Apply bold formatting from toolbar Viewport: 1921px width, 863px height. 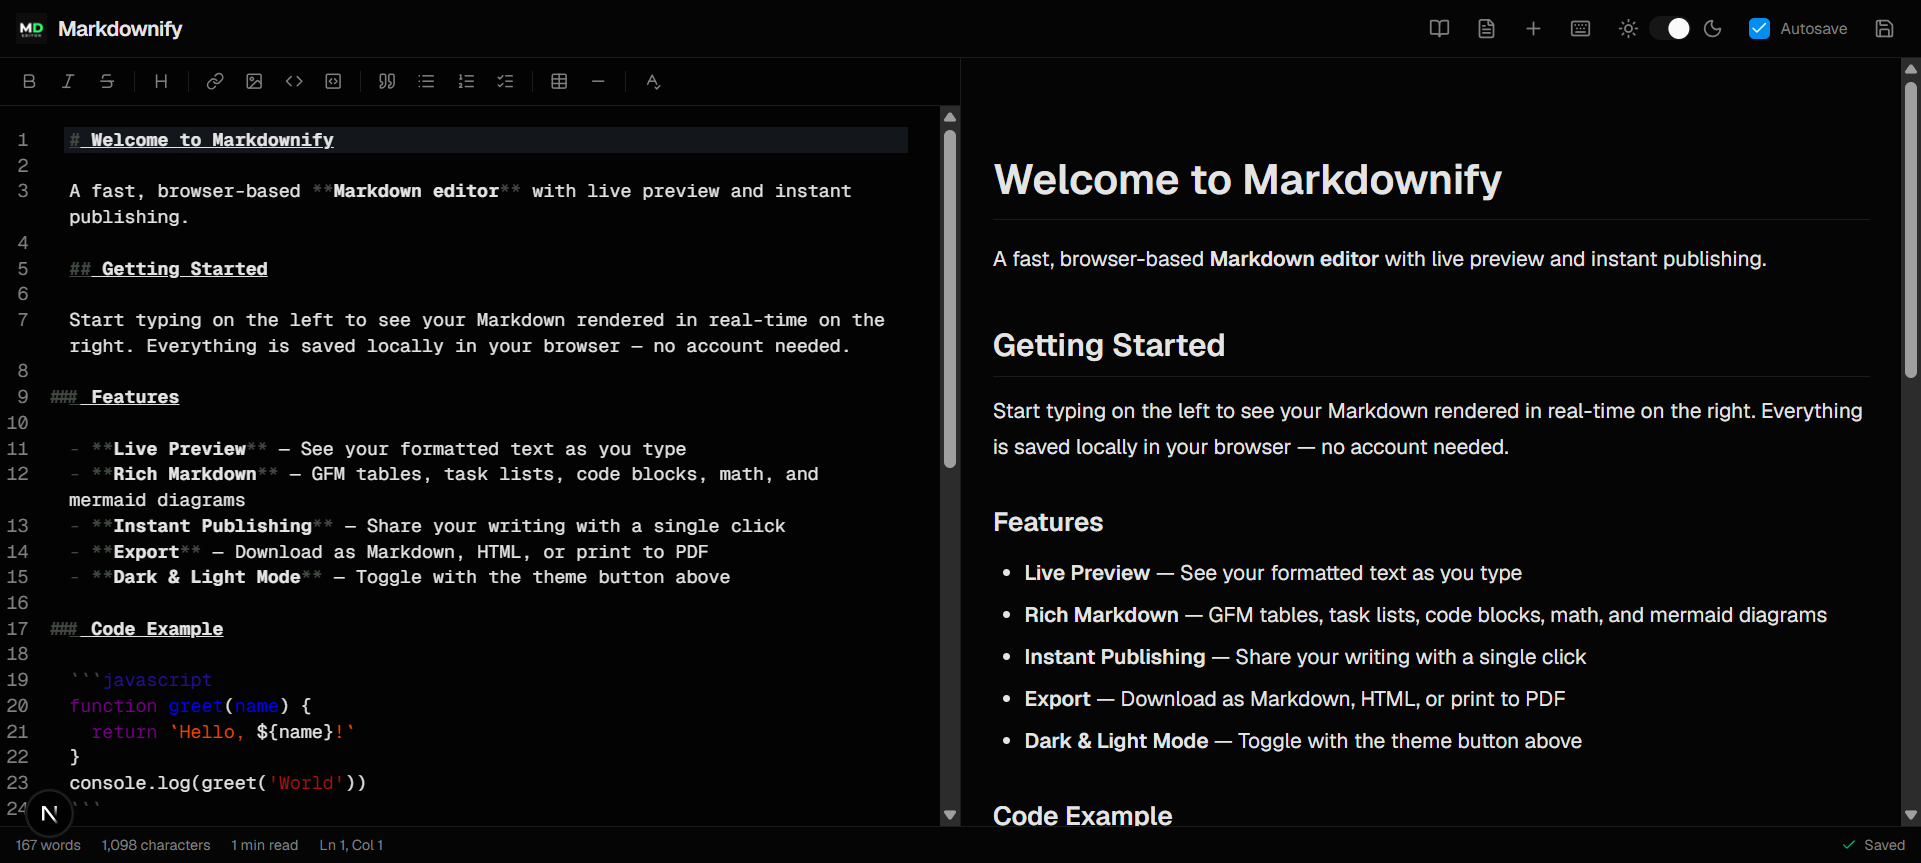pos(29,82)
